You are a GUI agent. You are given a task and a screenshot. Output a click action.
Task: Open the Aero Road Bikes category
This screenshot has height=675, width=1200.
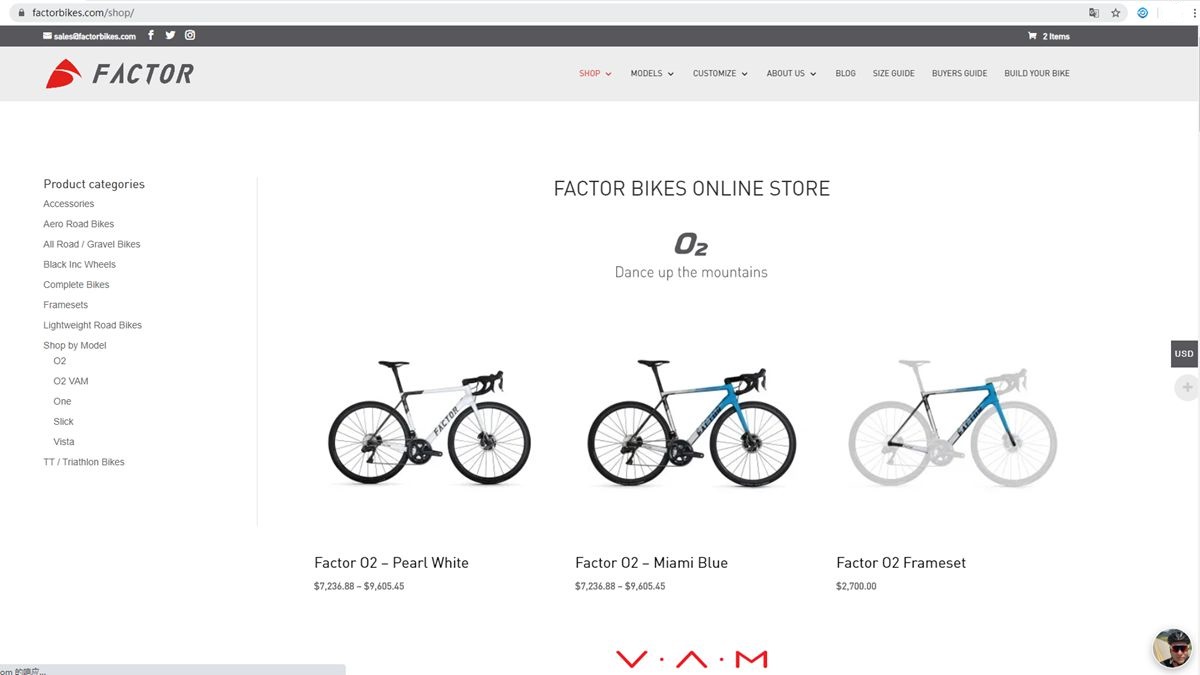pyautogui.click(x=79, y=224)
